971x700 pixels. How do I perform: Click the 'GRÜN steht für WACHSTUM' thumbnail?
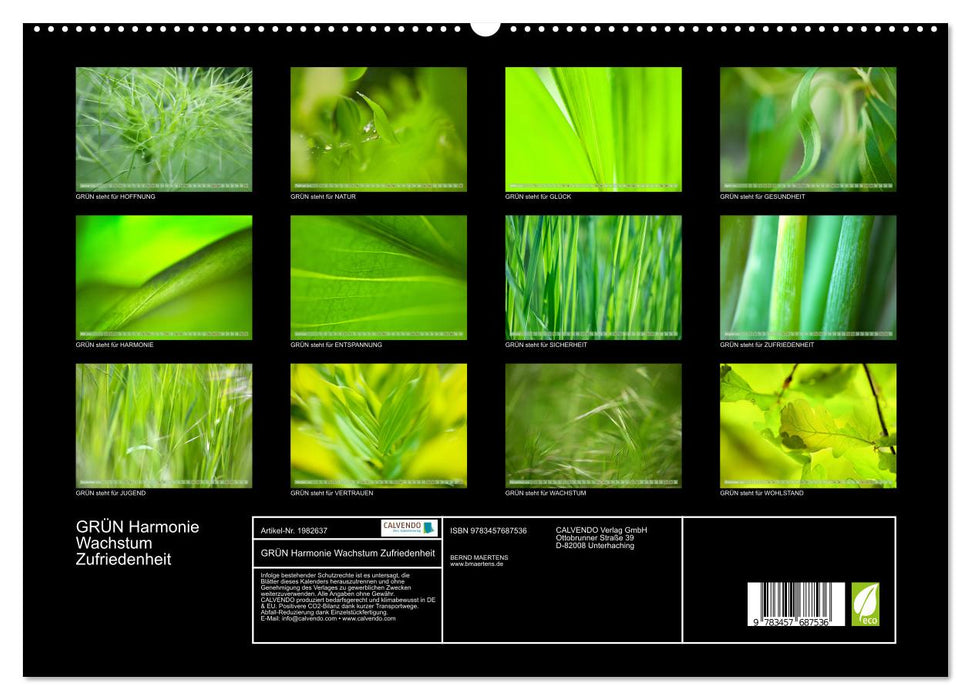click(x=593, y=425)
